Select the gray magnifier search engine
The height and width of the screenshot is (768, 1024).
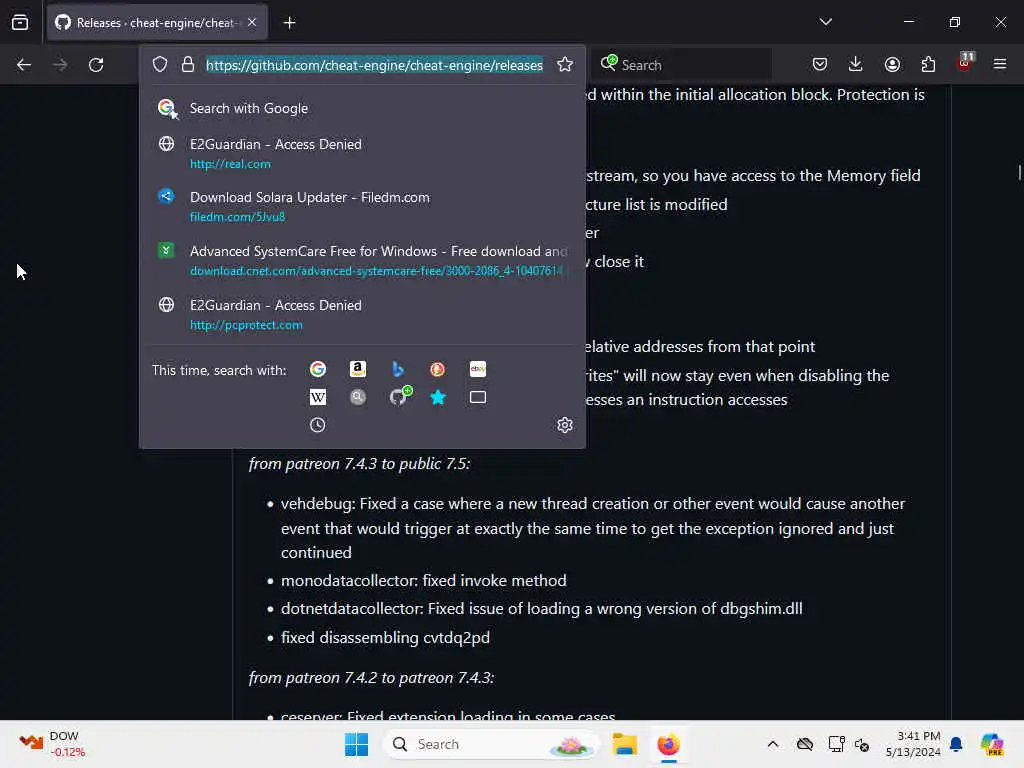pos(358,397)
